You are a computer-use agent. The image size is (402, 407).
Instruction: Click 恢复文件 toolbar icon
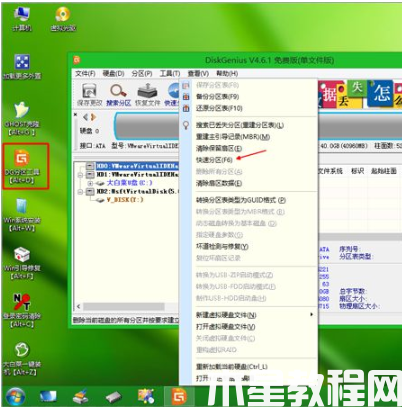point(148,94)
